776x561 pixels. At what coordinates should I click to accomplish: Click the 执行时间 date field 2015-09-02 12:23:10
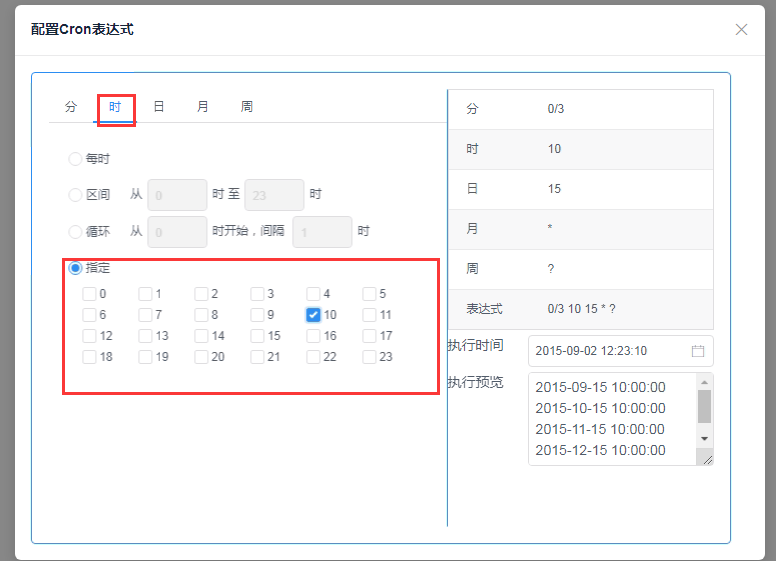point(621,351)
